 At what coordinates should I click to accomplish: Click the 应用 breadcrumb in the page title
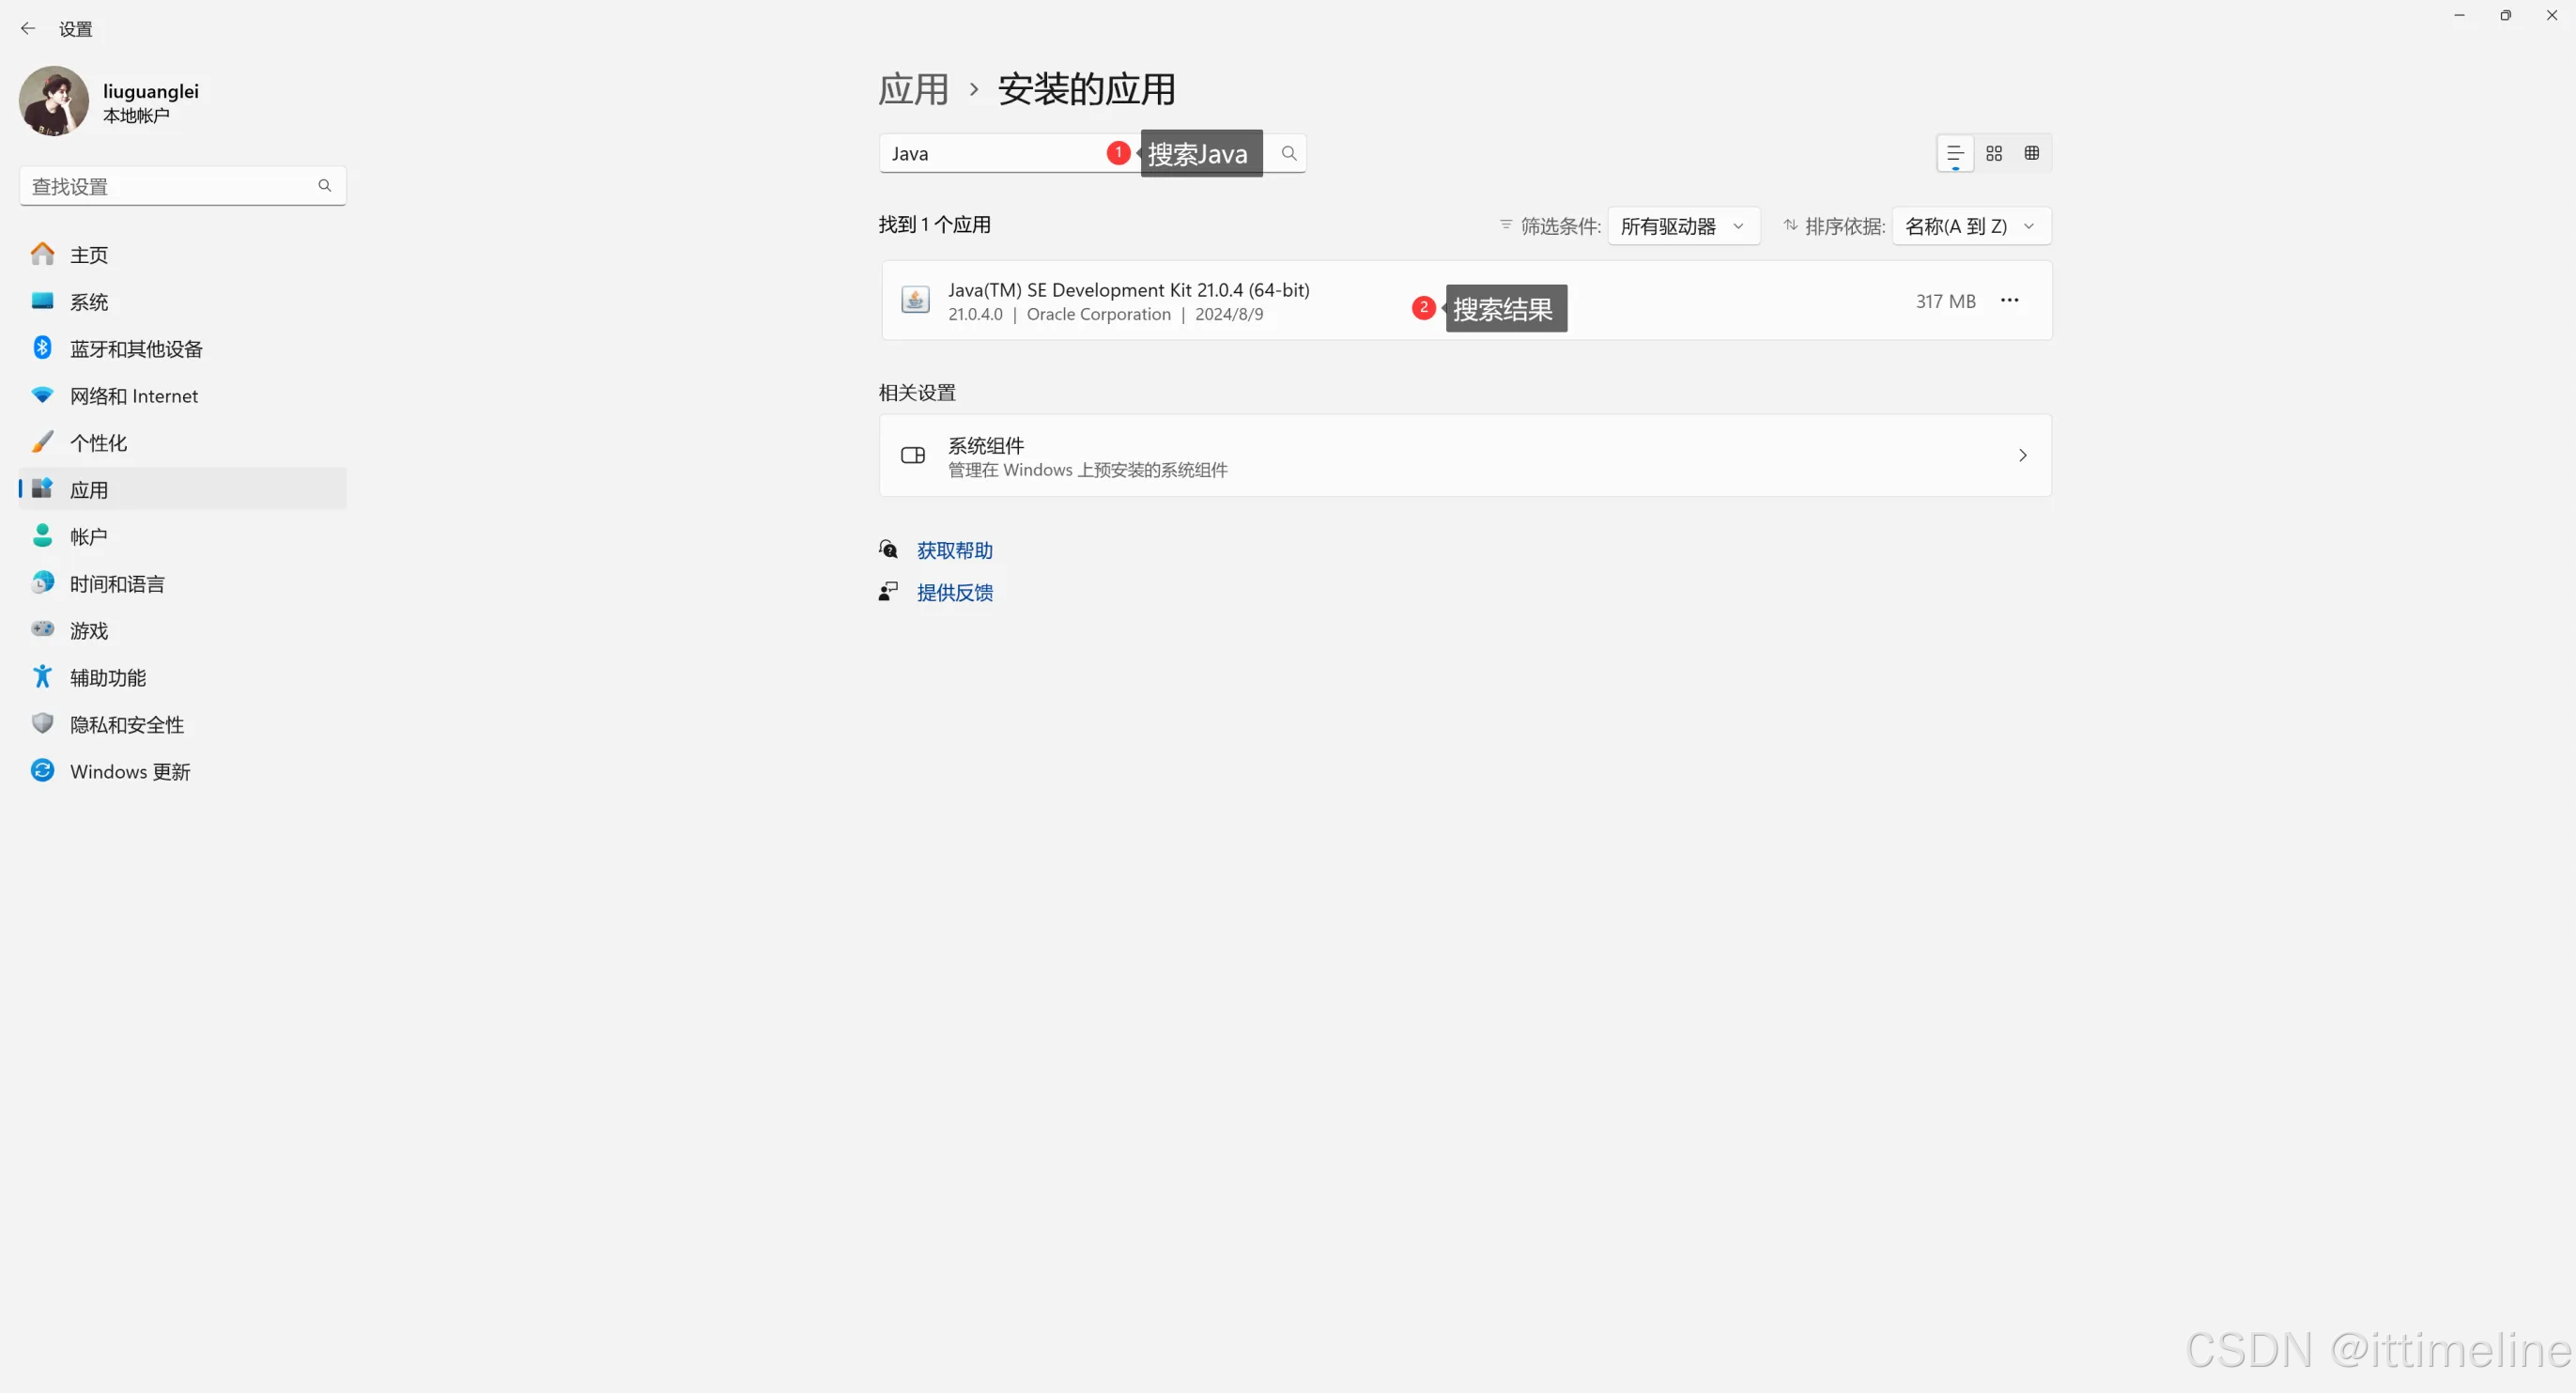(x=913, y=90)
